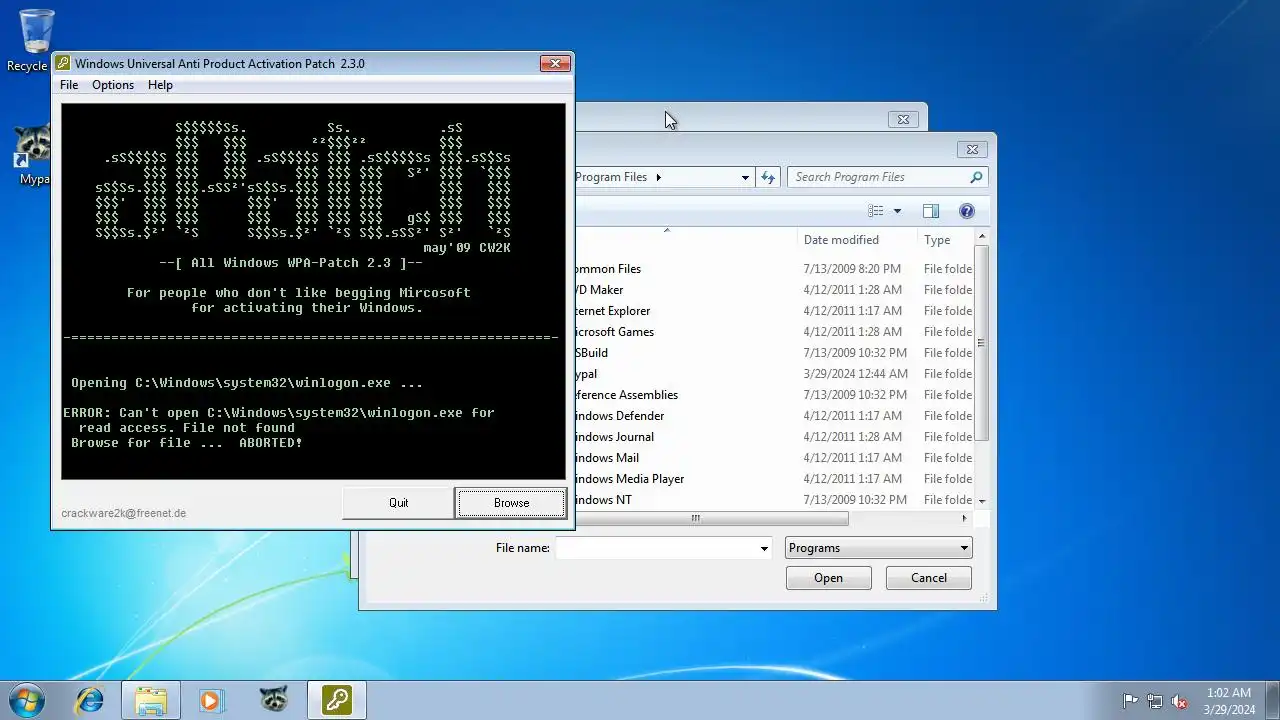
Task: Switch to the Mypal raccoon taskbar icon
Action: [274, 700]
